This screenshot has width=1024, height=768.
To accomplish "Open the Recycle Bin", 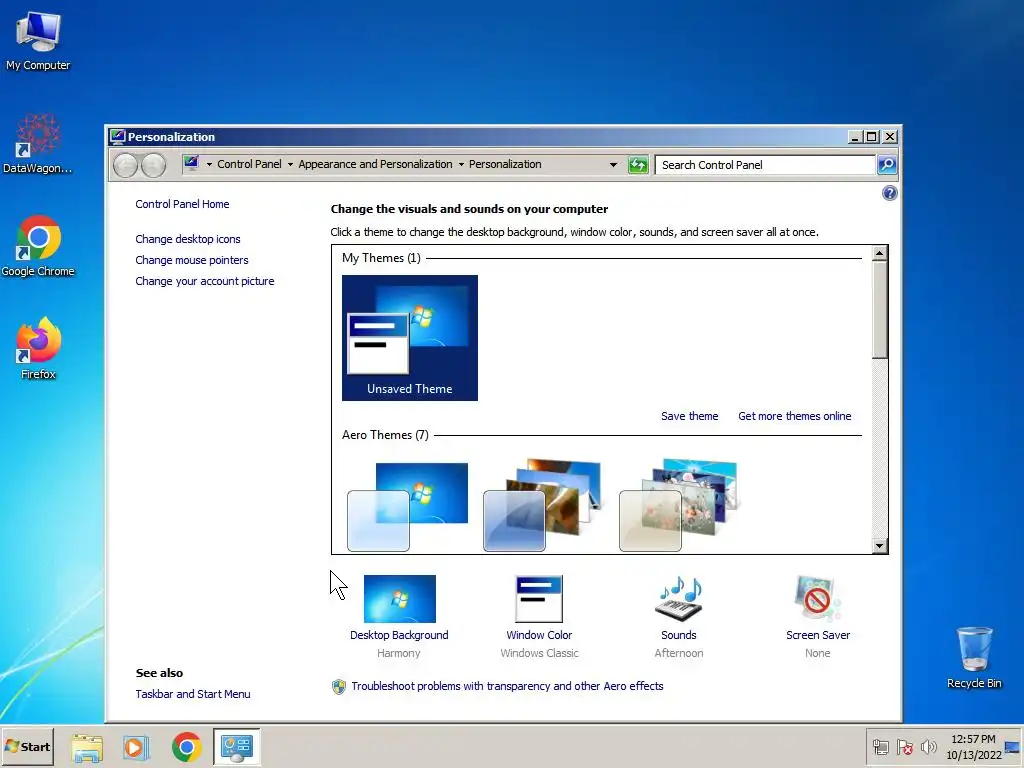I will pos(974,657).
